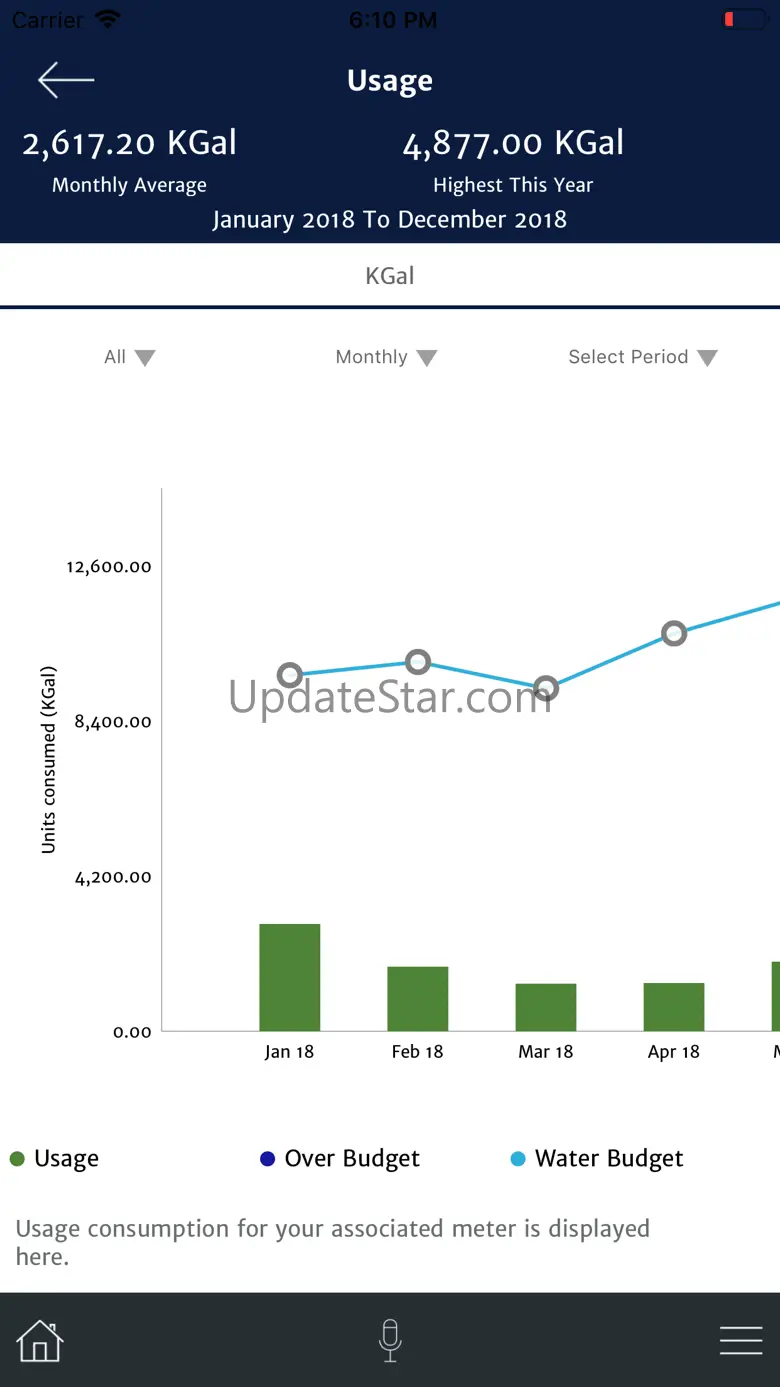
Task: Open the Select Period dropdown
Action: (x=642, y=357)
